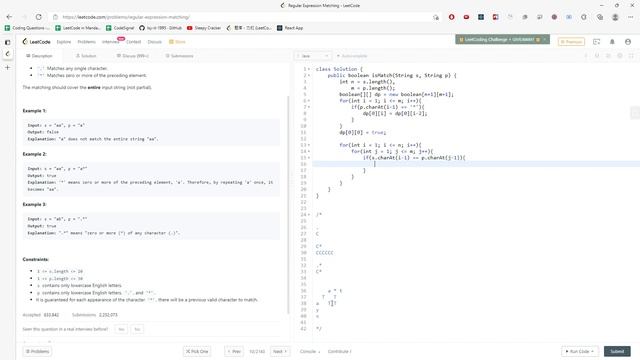The width and height of the screenshot is (640, 360).
Task: Go back using the browser back arrow
Action: click(9, 17)
